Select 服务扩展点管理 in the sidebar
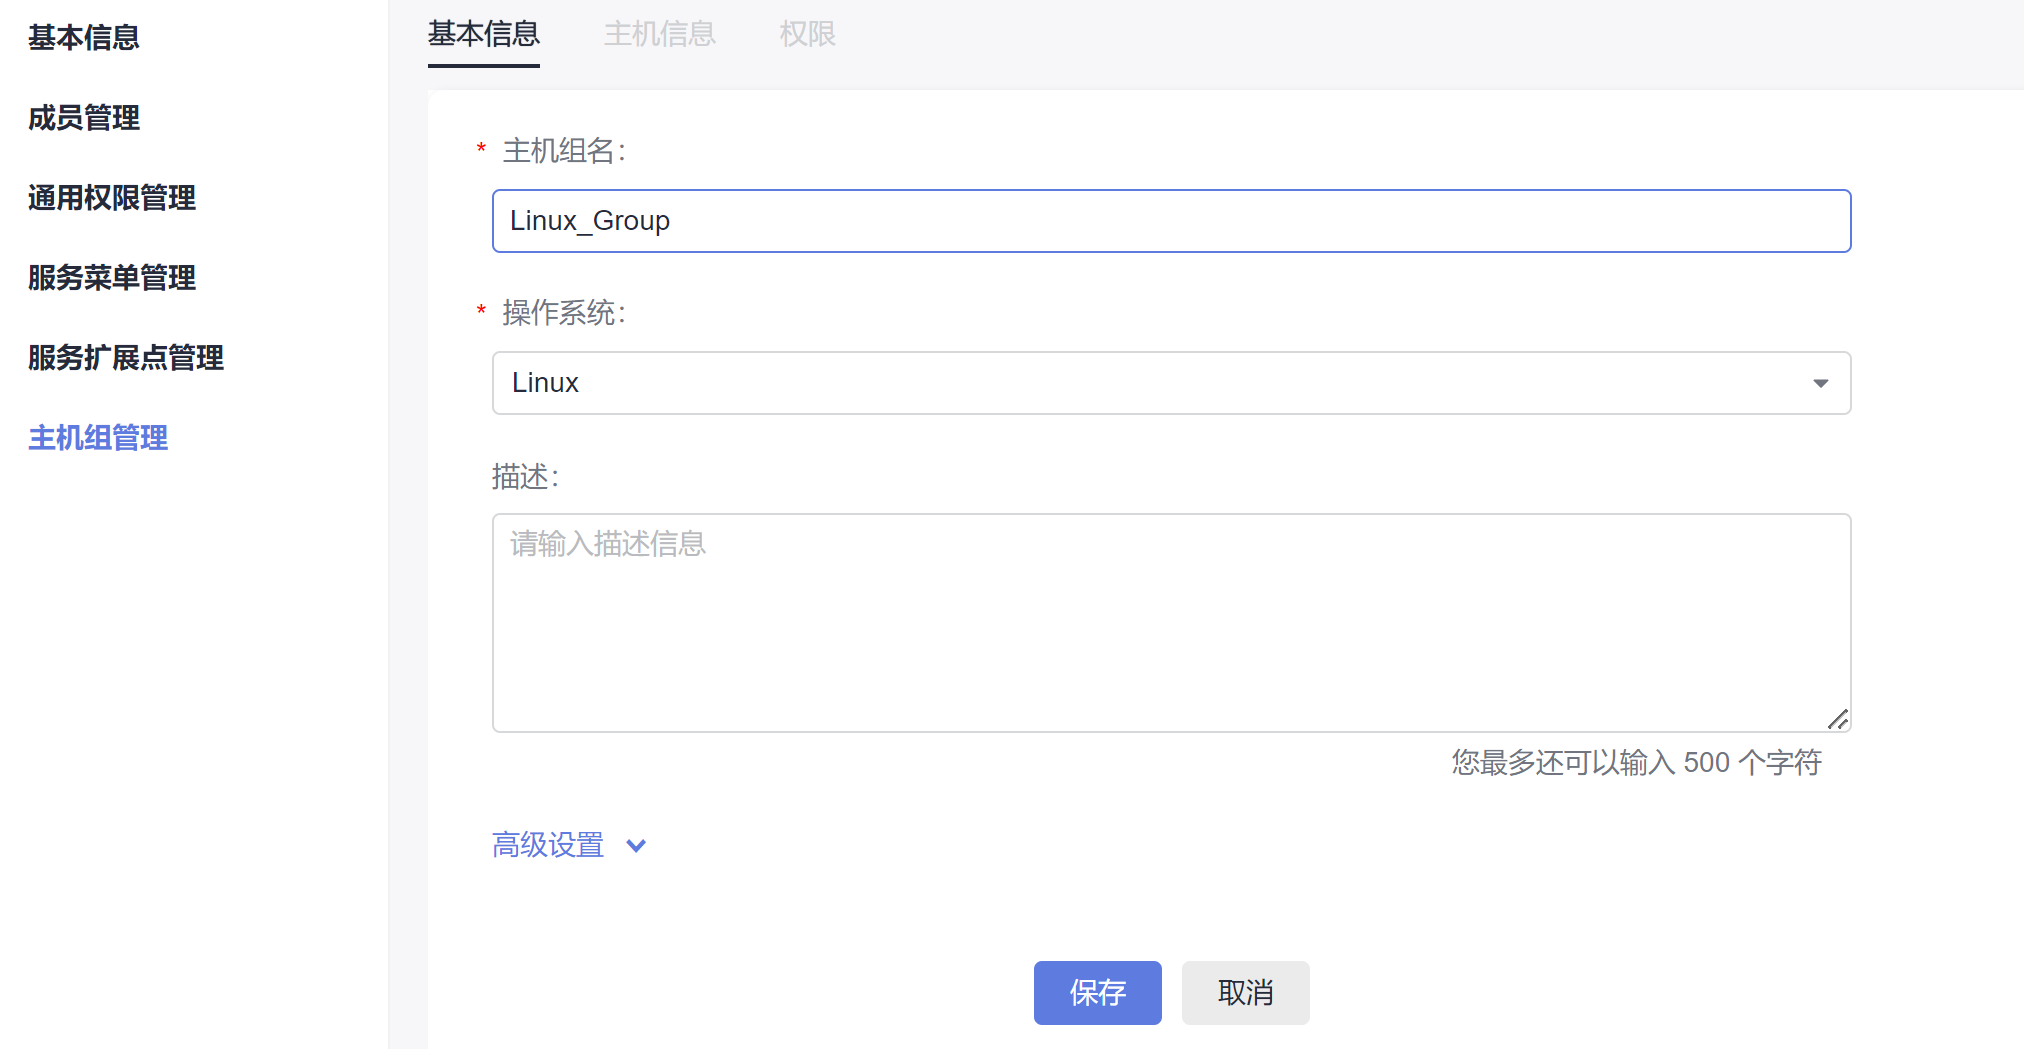 pyautogui.click(x=126, y=358)
